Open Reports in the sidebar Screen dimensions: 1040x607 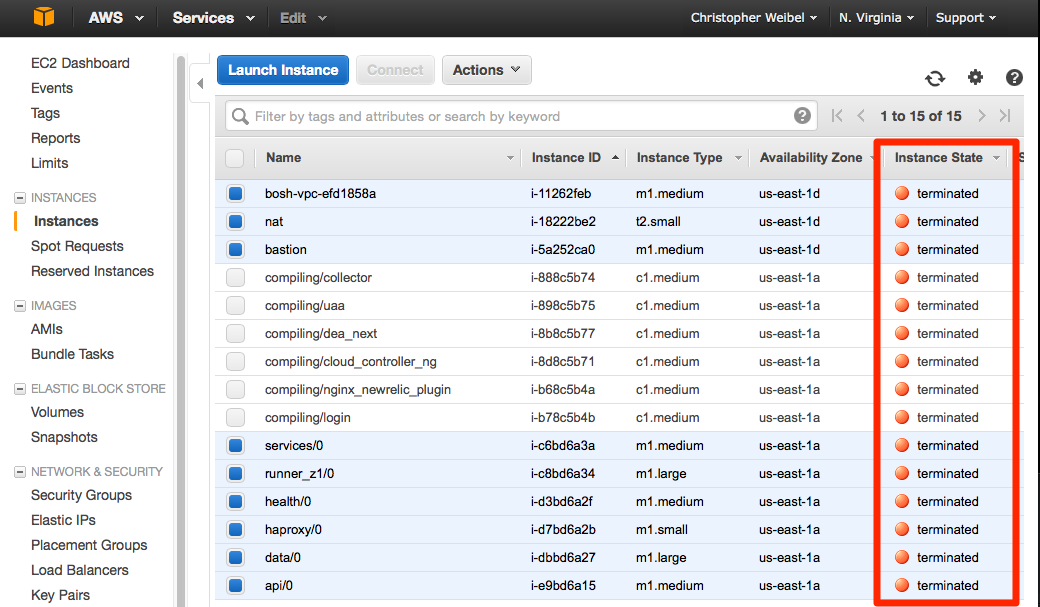pos(56,138)
